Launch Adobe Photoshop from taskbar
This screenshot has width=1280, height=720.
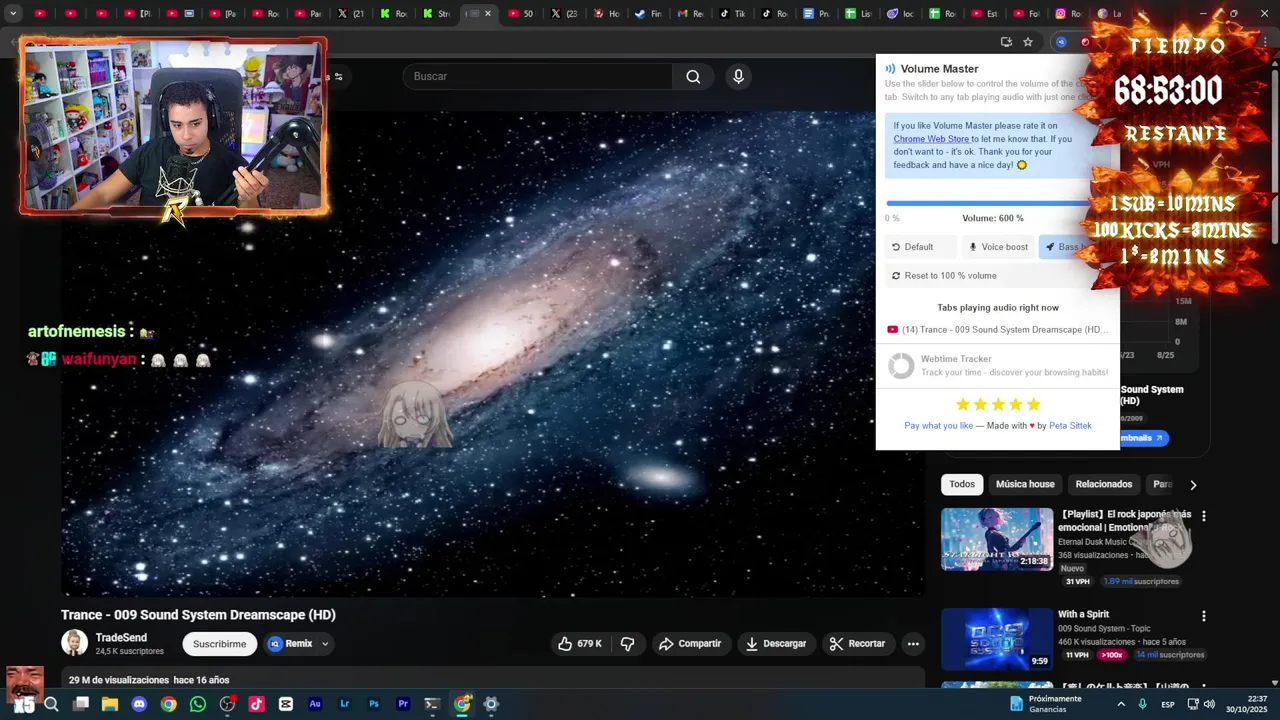pyautogui.click(x=374, y=704)
